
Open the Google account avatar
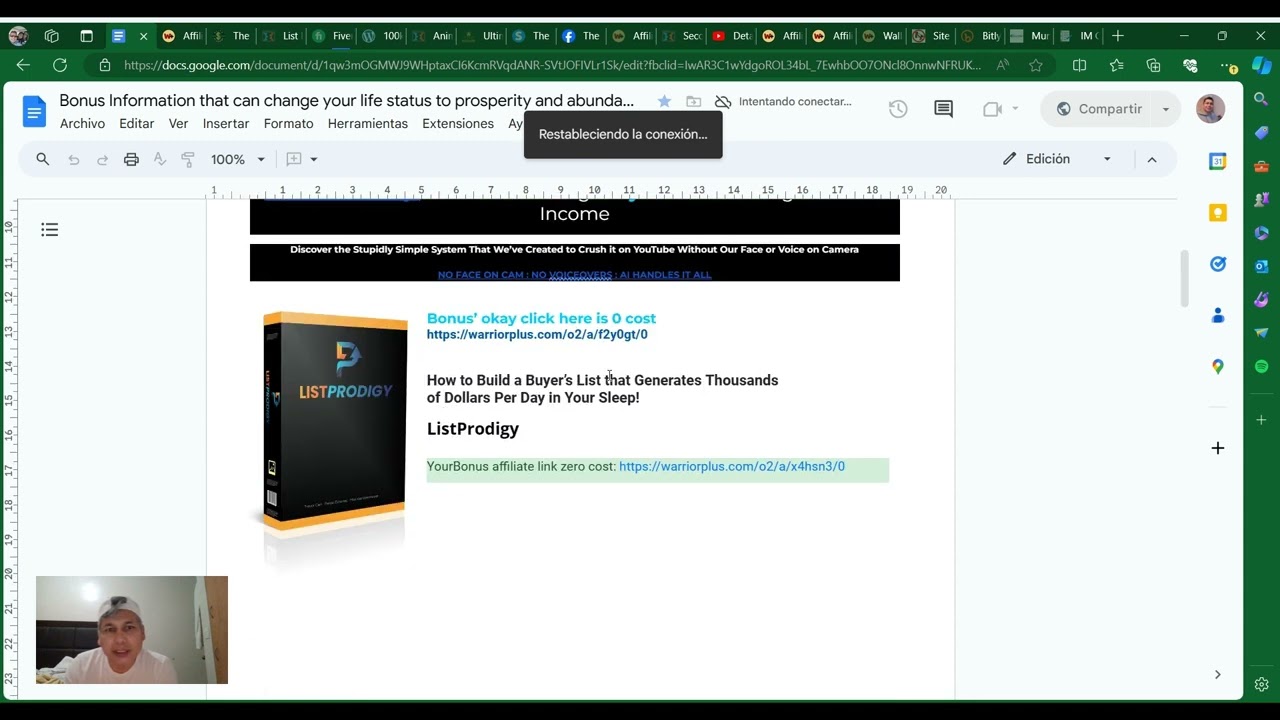coord(1210,109)
